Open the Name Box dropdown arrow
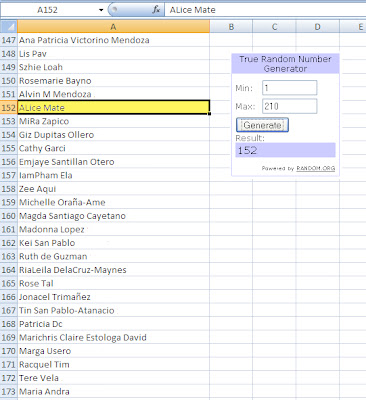The height and width of the screenshot is (400, 366). tap(101, 10)
